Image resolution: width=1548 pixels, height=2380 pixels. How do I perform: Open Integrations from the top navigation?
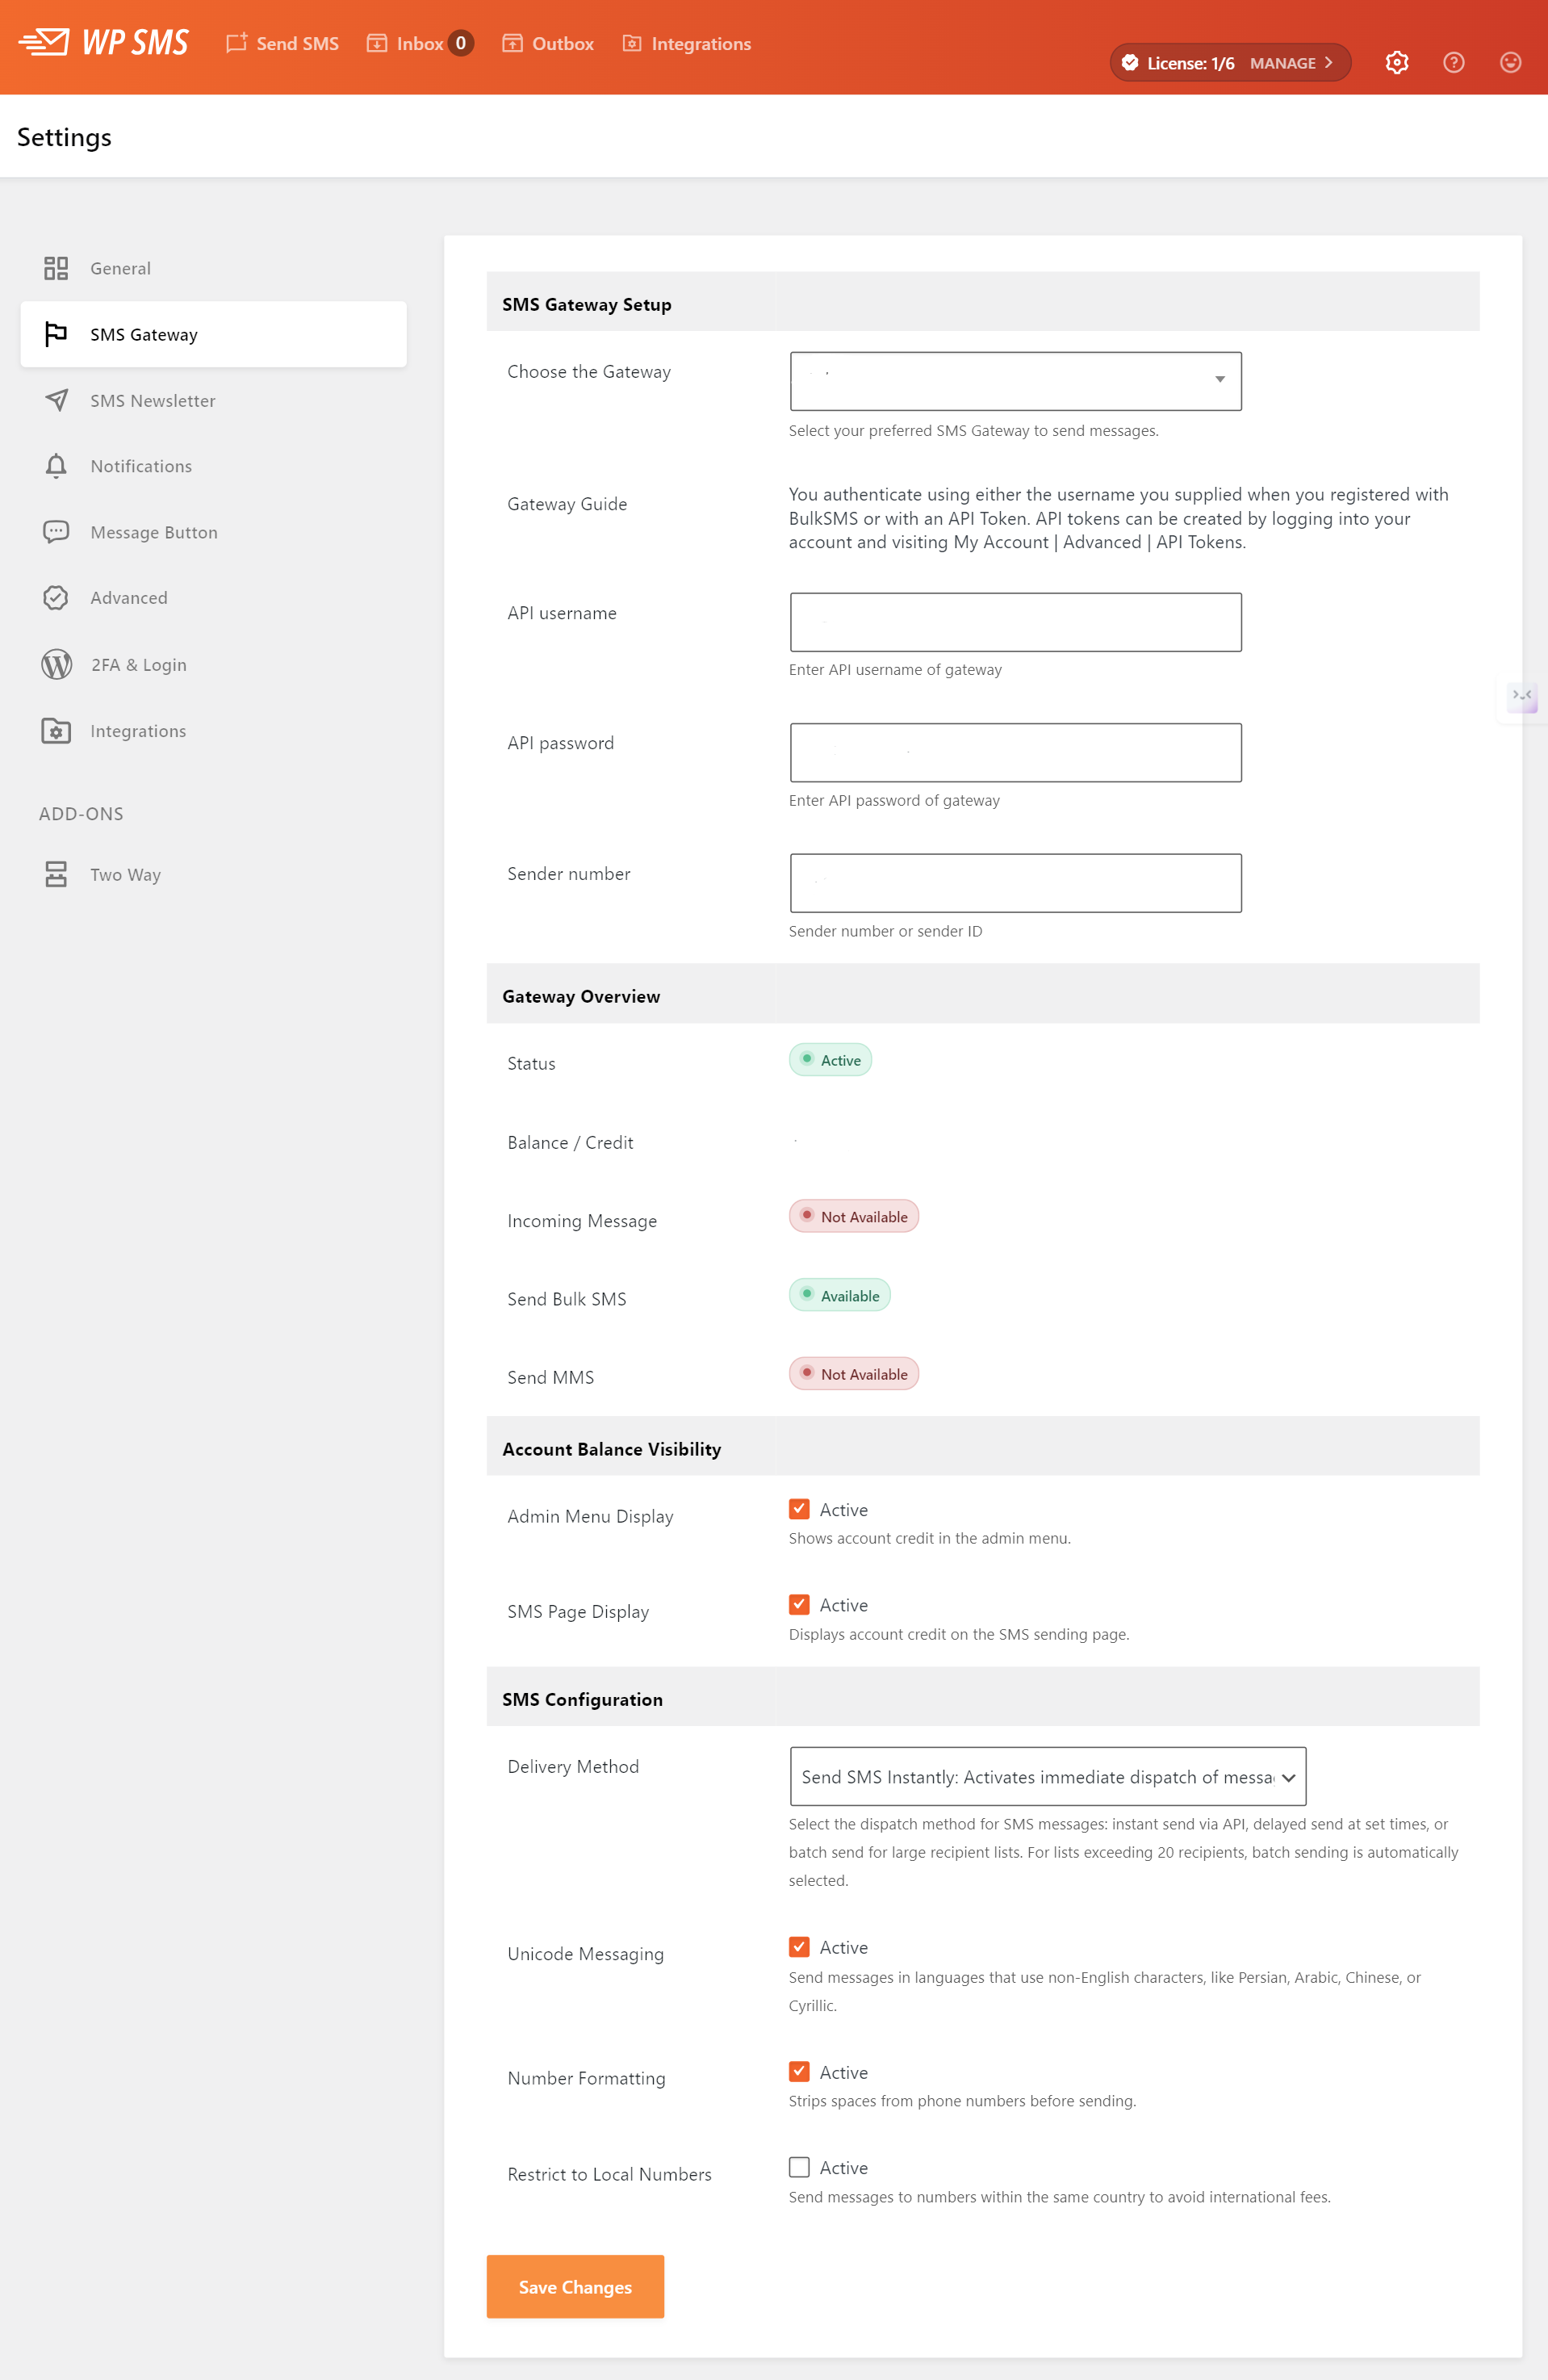click(687, 43)
